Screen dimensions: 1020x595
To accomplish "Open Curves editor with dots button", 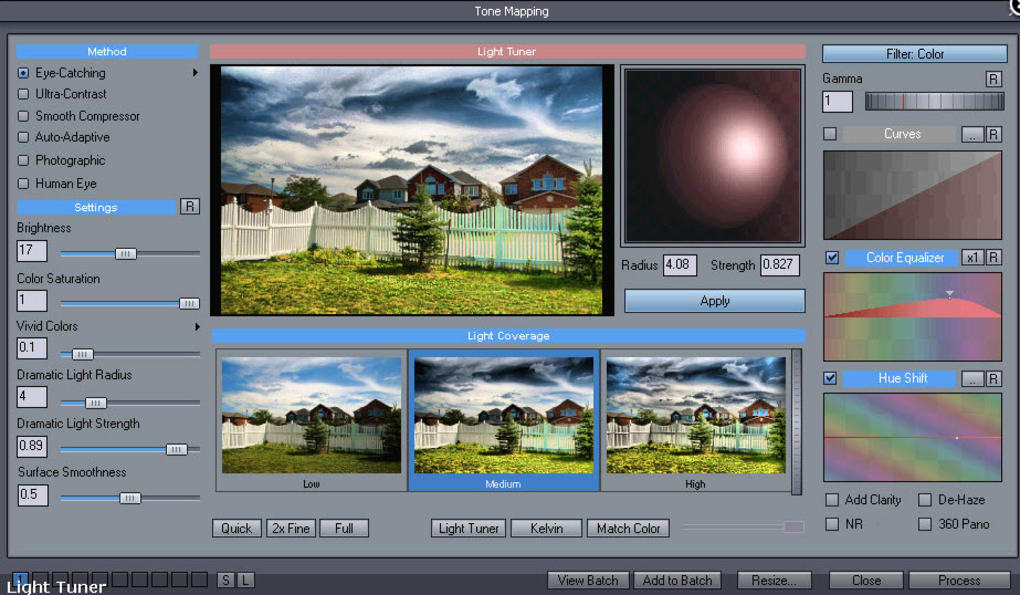I will tap(972, 135).
